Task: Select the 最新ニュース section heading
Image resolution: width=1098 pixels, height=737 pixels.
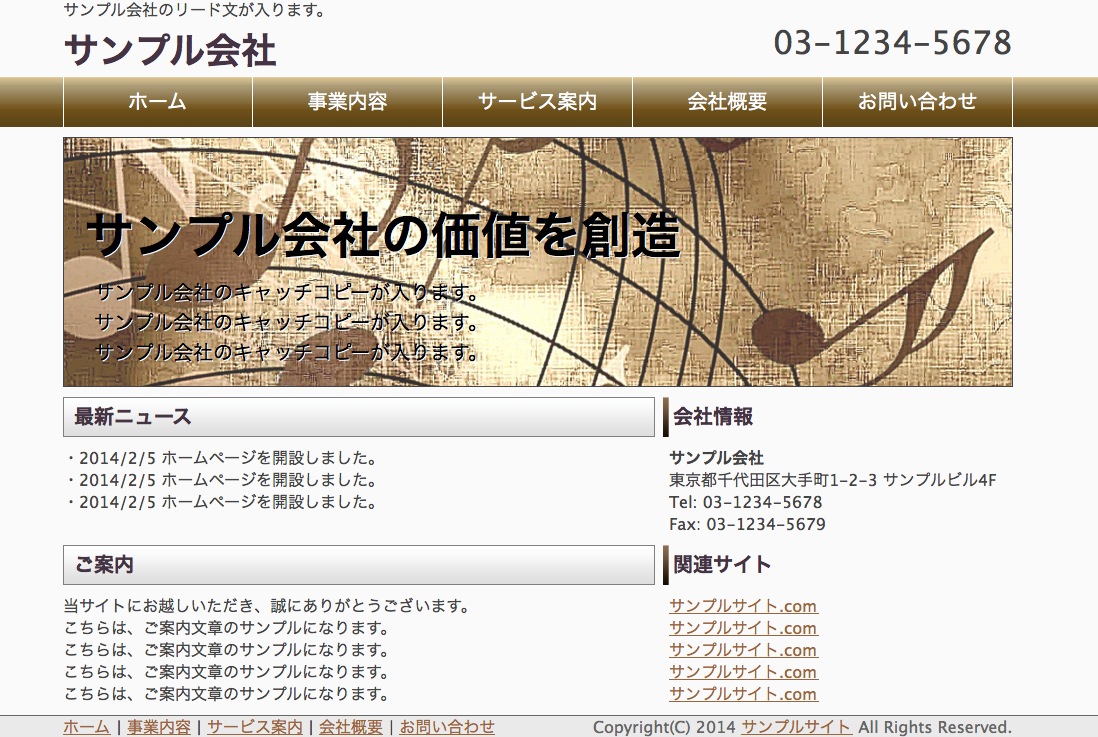Action: coord(133,417)
